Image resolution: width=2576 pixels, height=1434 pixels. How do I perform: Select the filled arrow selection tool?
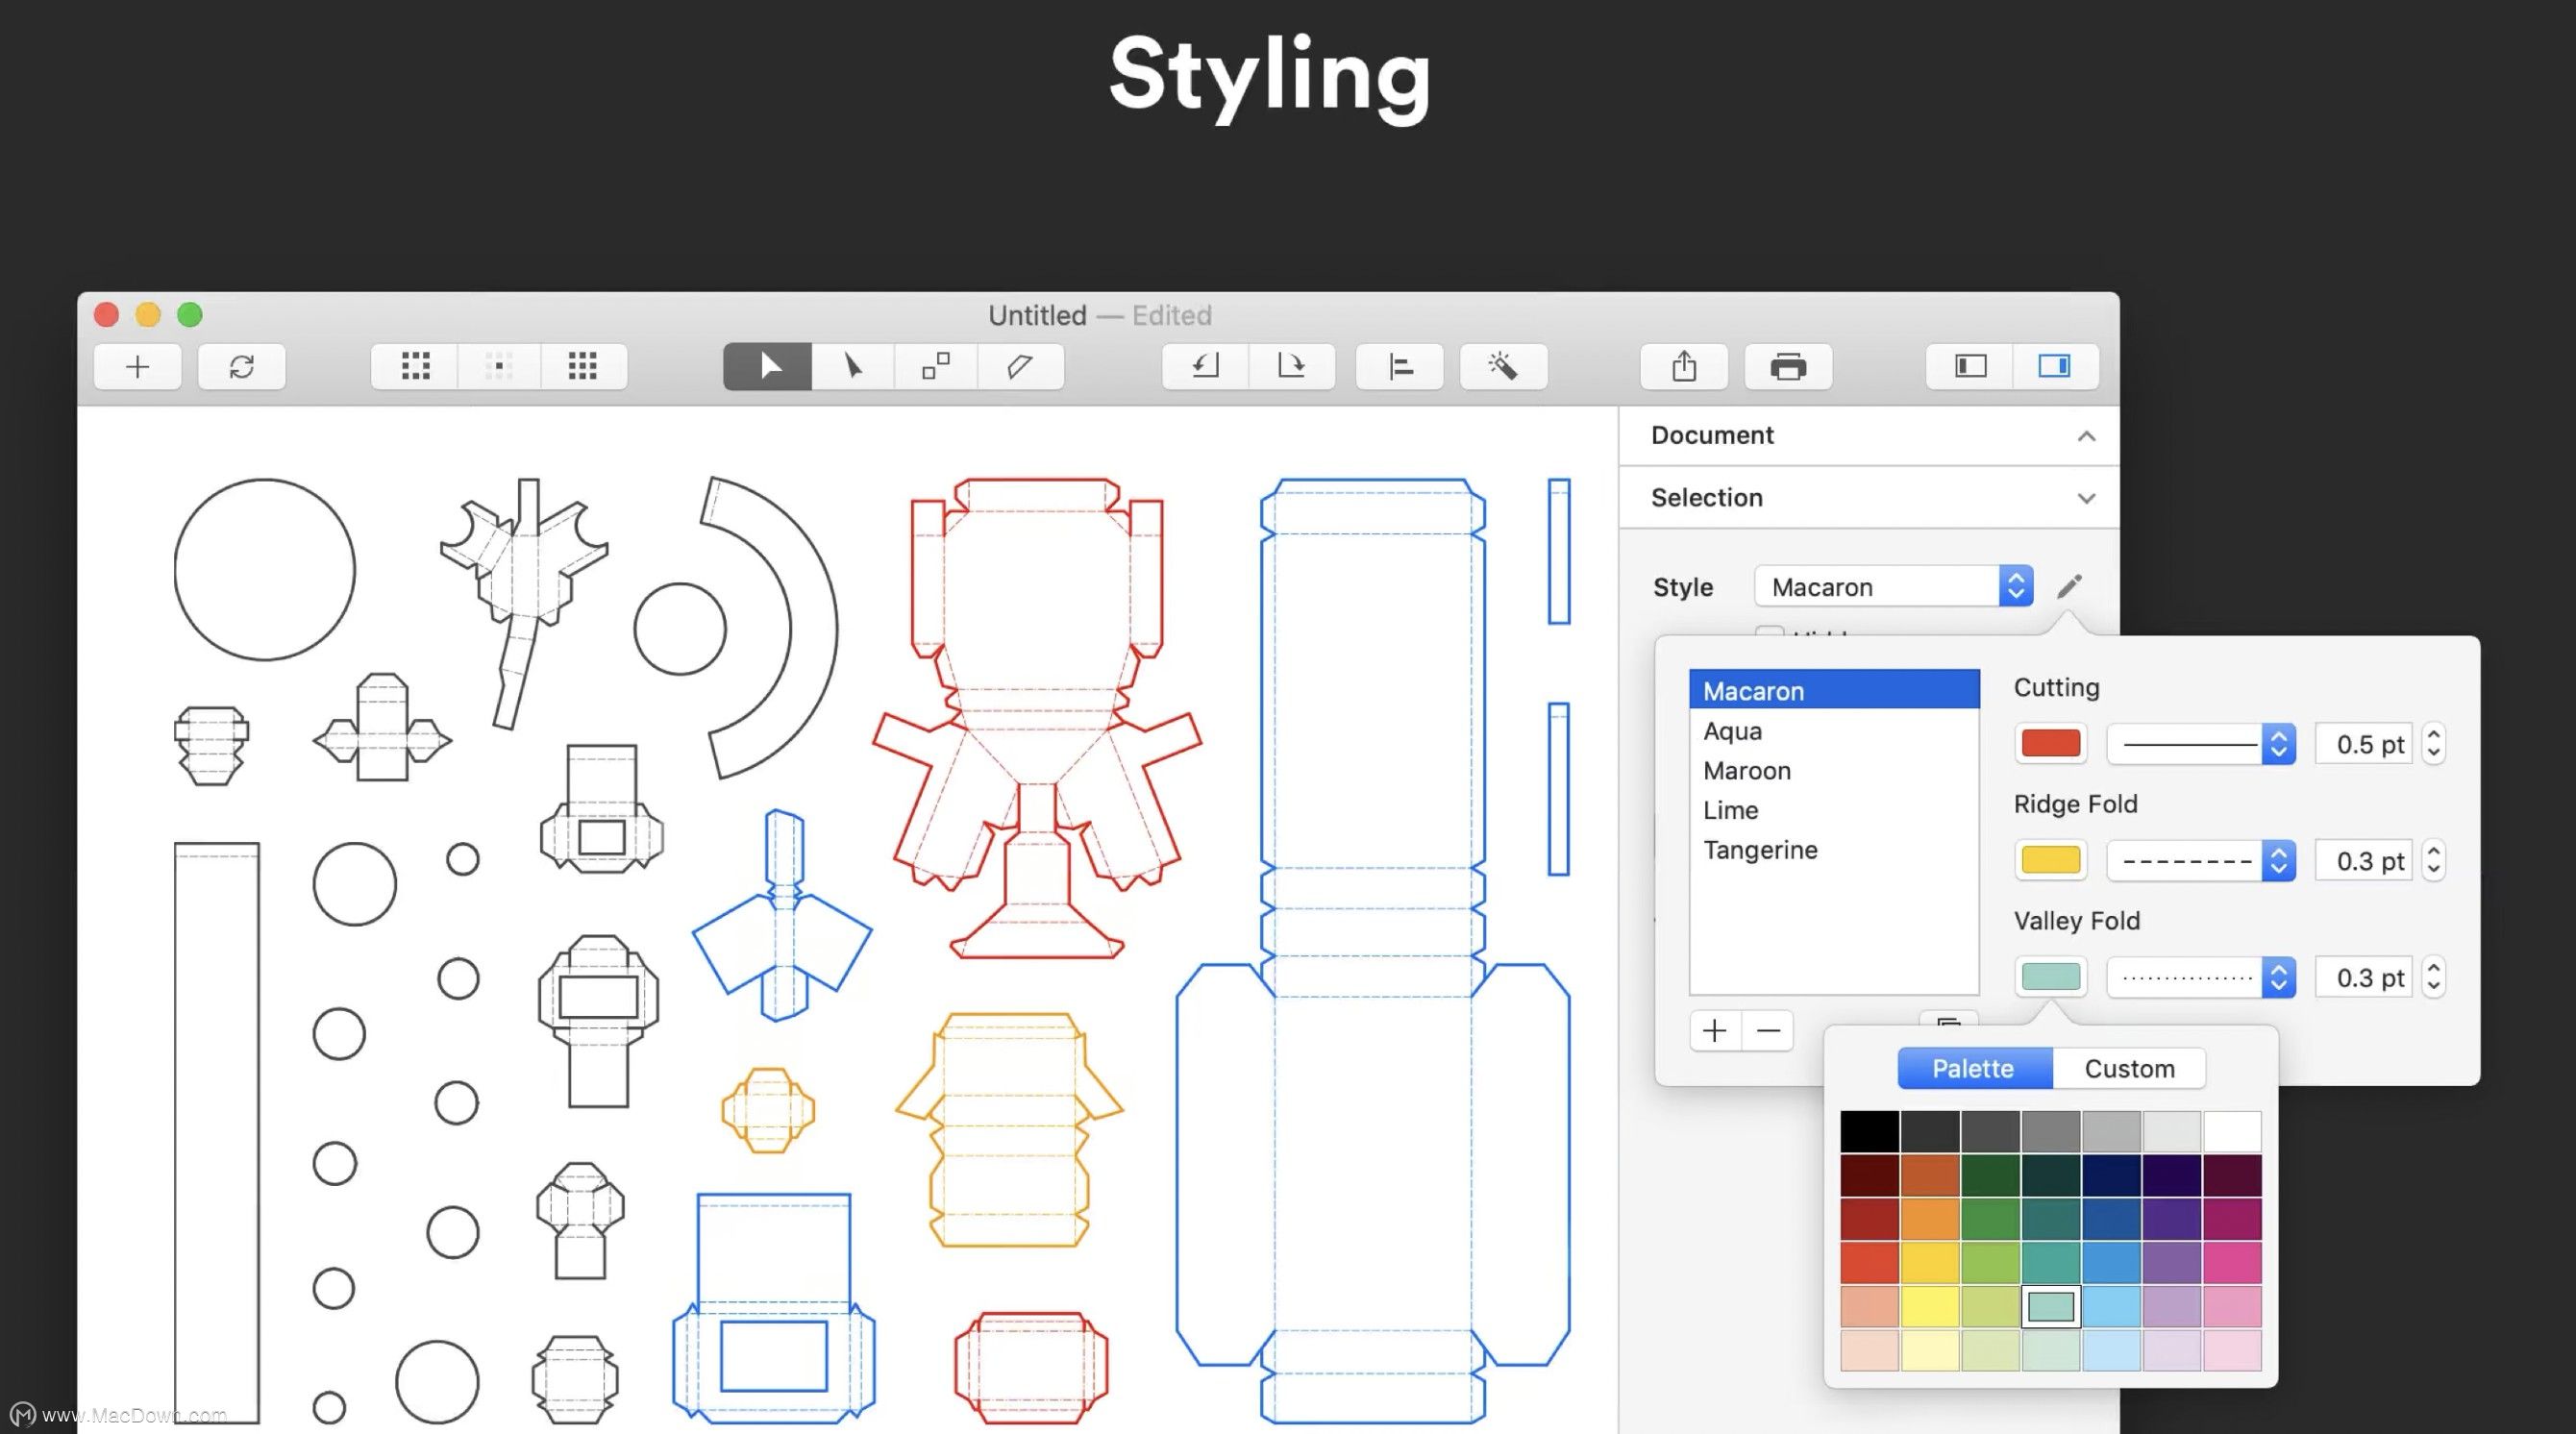768,367
